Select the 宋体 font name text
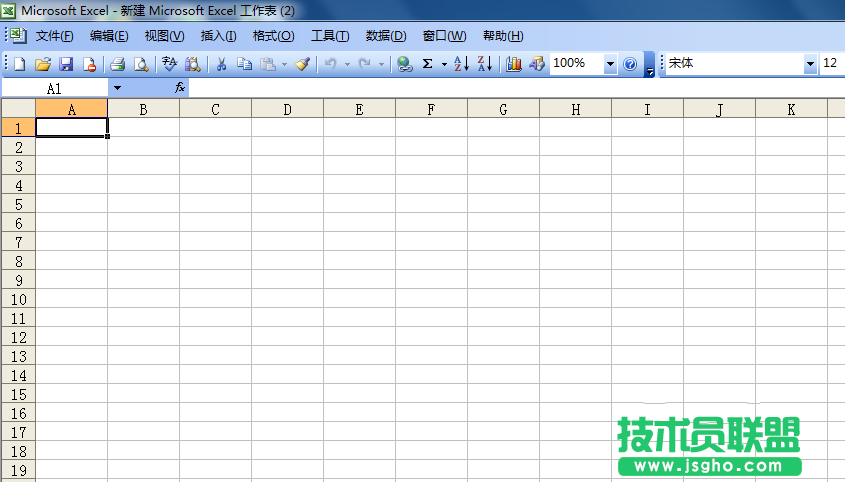The height and width of the screenshot is (482, 845). (681, 63)
